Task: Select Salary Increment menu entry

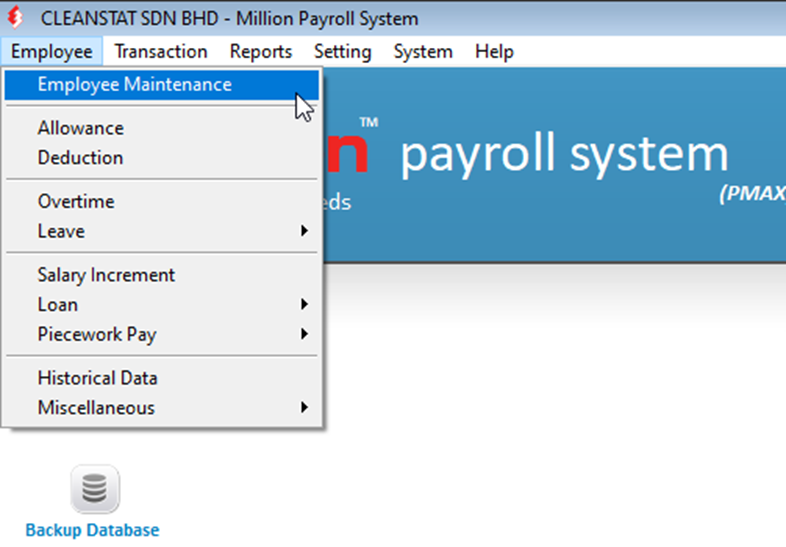Action: click(161, 275)
